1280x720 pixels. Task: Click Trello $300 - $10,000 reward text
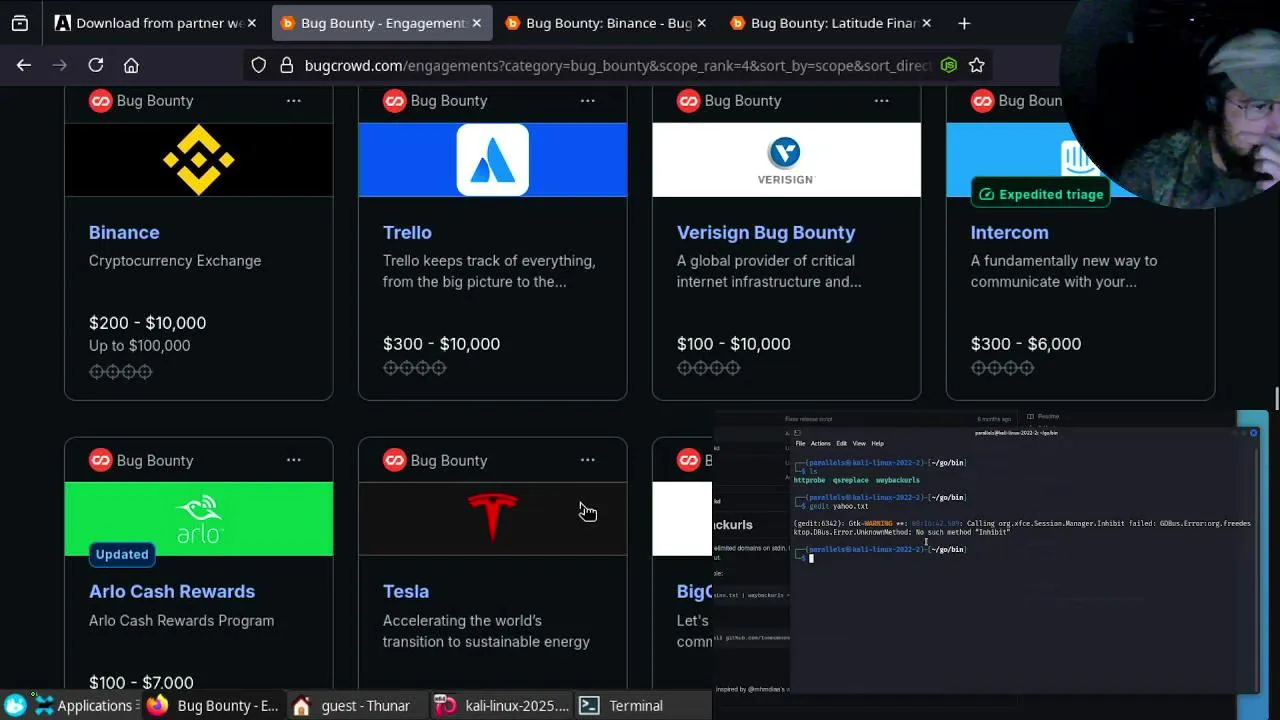(441, 344)
